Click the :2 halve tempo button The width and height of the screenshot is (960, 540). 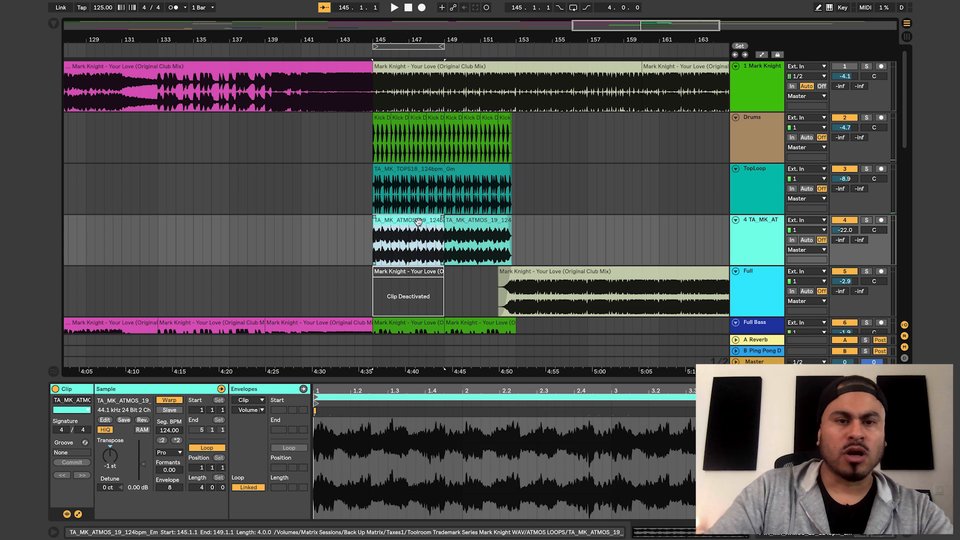(162, 440)
